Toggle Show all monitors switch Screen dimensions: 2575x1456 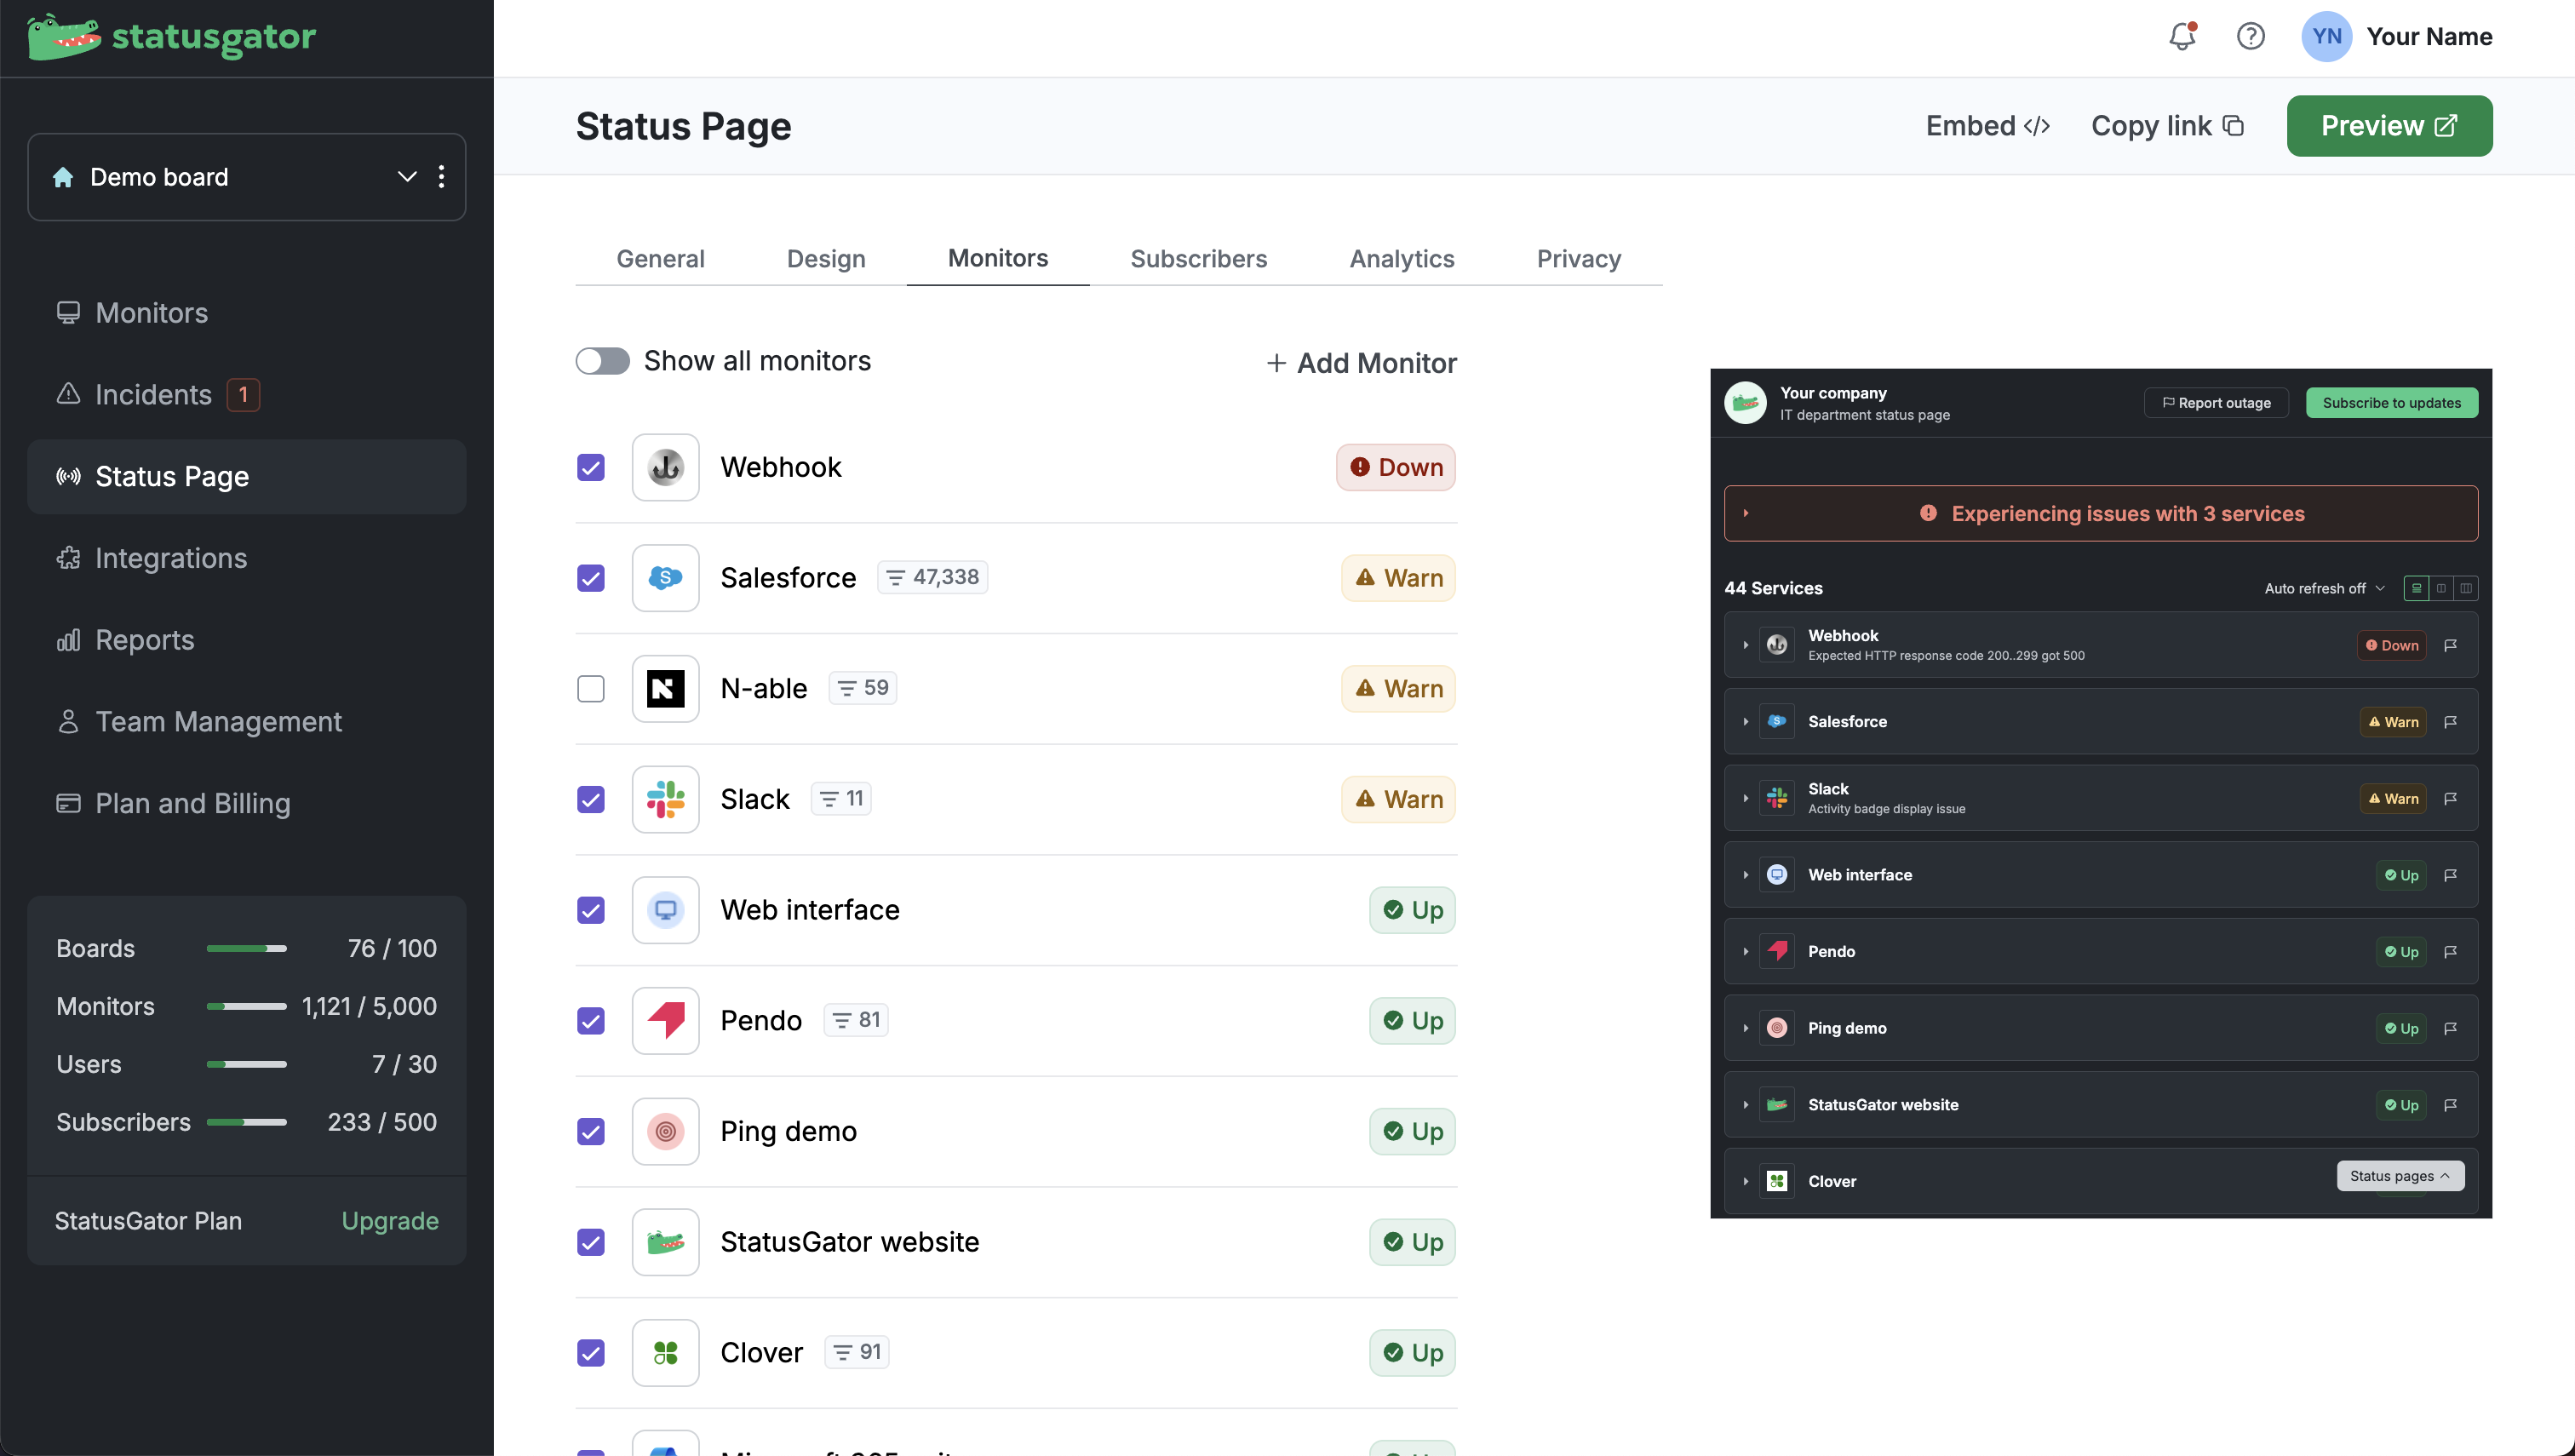click(602, 361)
